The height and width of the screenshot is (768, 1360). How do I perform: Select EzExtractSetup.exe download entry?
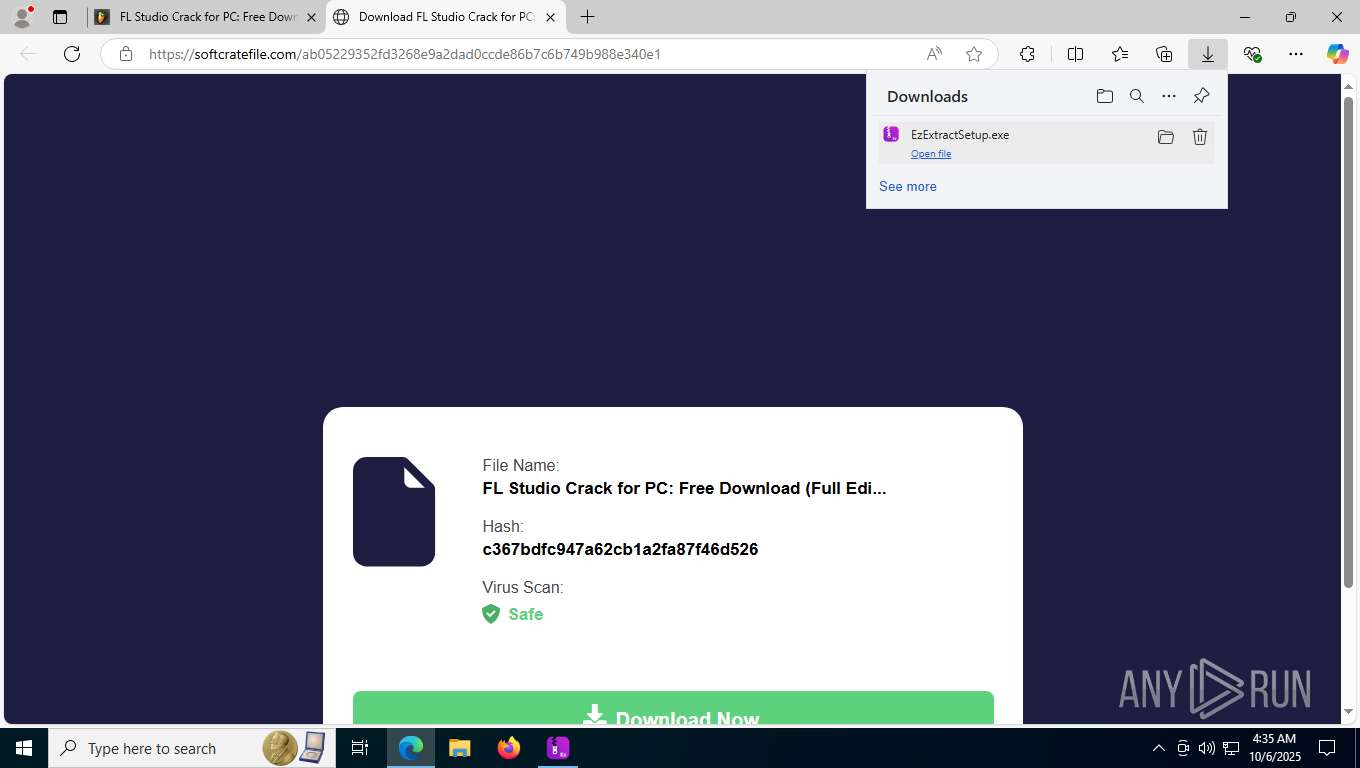[x=1046, y=142]
